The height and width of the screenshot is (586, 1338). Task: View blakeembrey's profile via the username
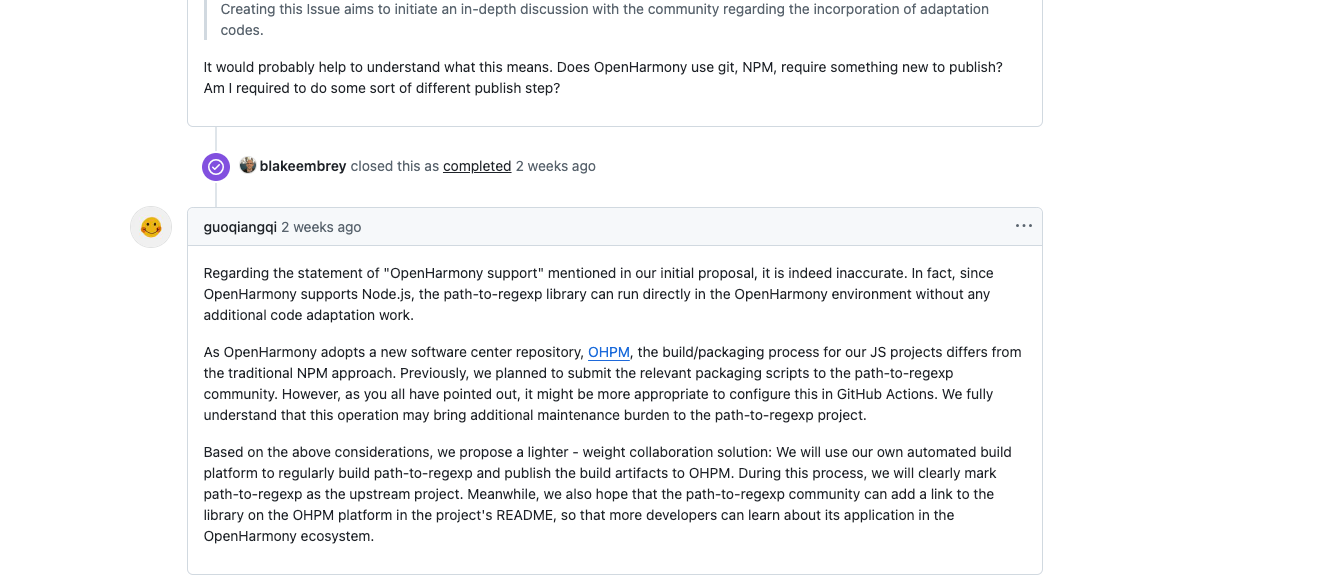tap(300, 166)
